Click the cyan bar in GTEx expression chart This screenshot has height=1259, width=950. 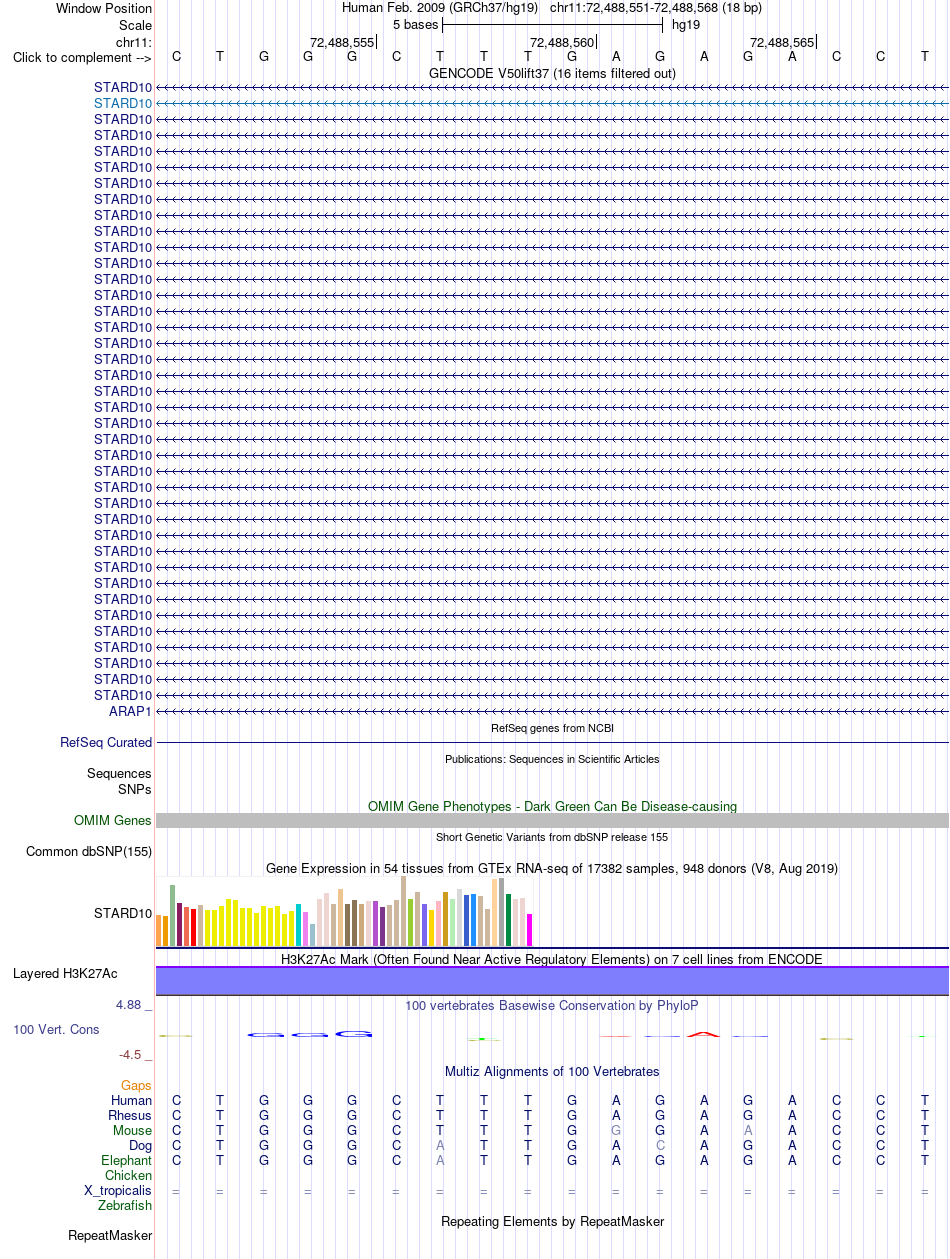pyautogui.click(x=298, y=925)
